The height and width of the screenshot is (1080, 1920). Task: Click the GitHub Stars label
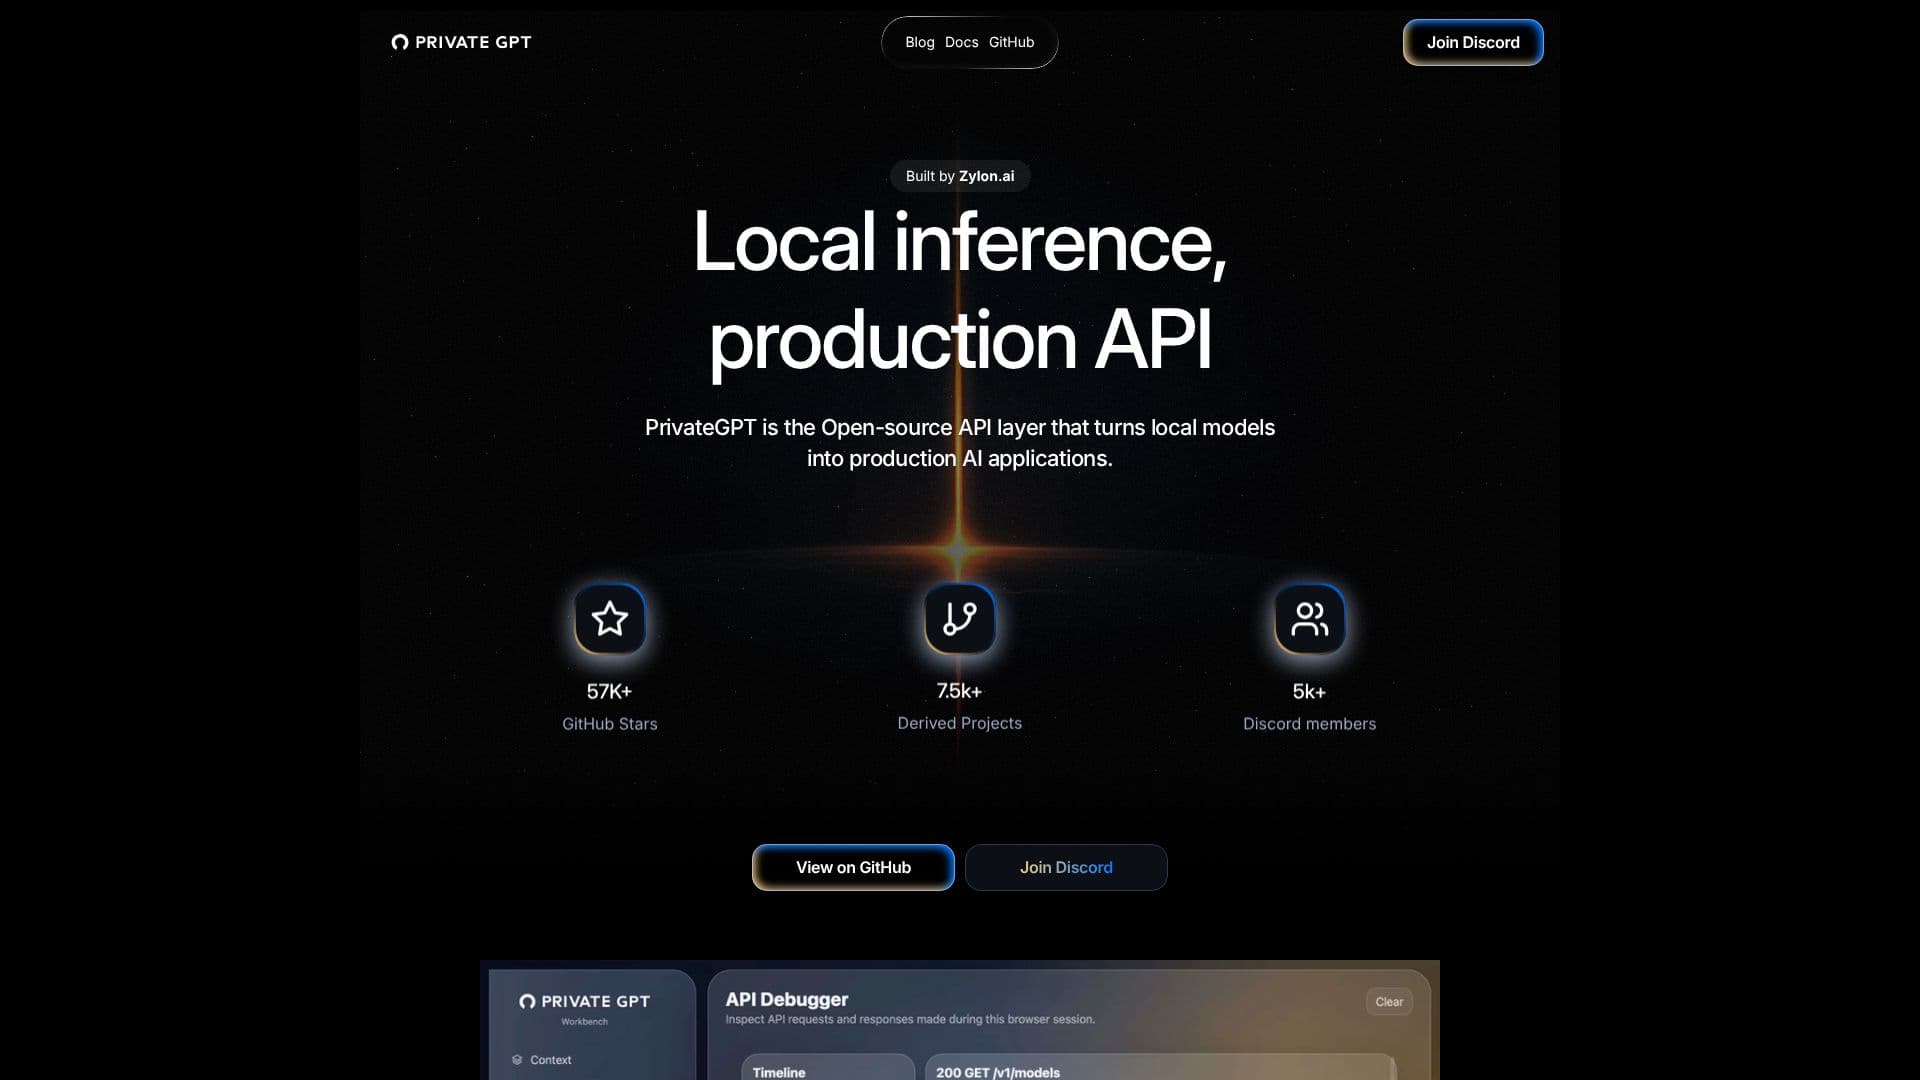(610, 723)
